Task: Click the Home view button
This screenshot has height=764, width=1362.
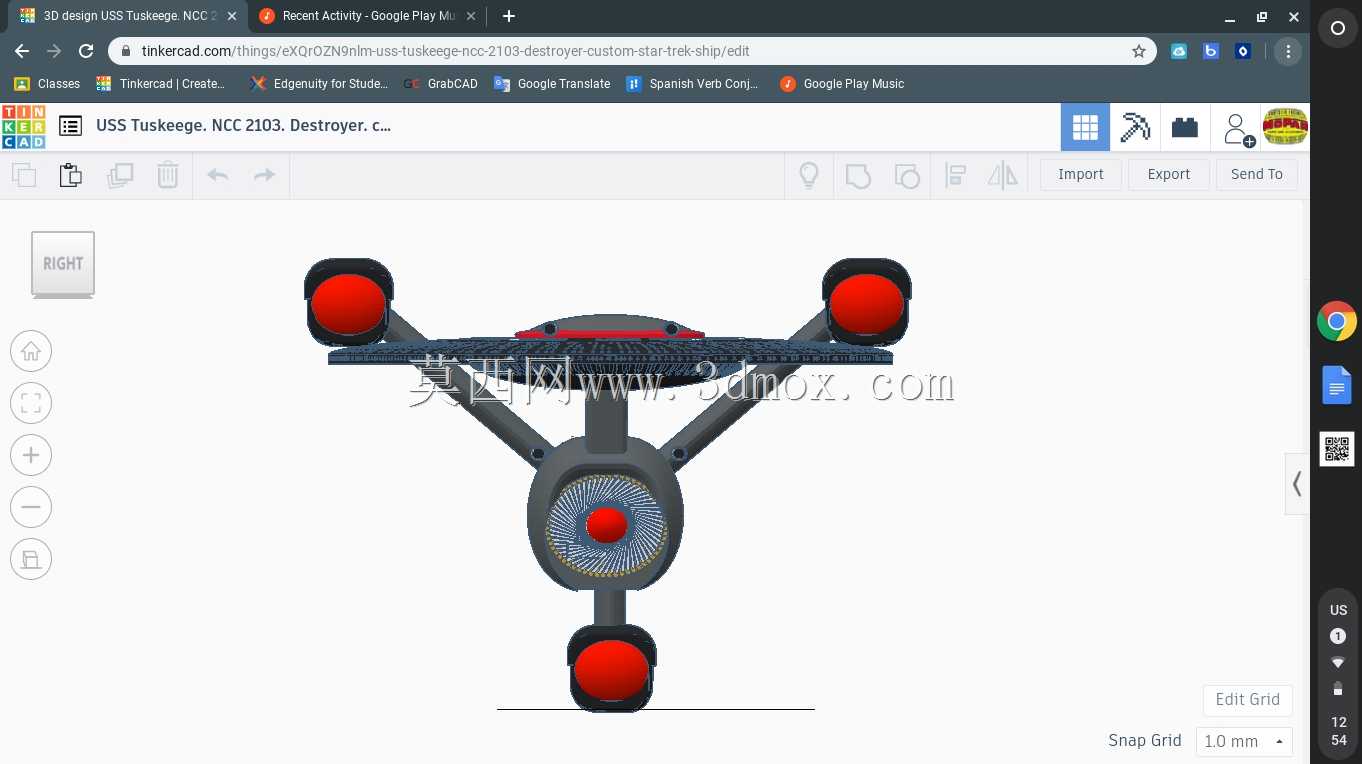Action: 31,351
